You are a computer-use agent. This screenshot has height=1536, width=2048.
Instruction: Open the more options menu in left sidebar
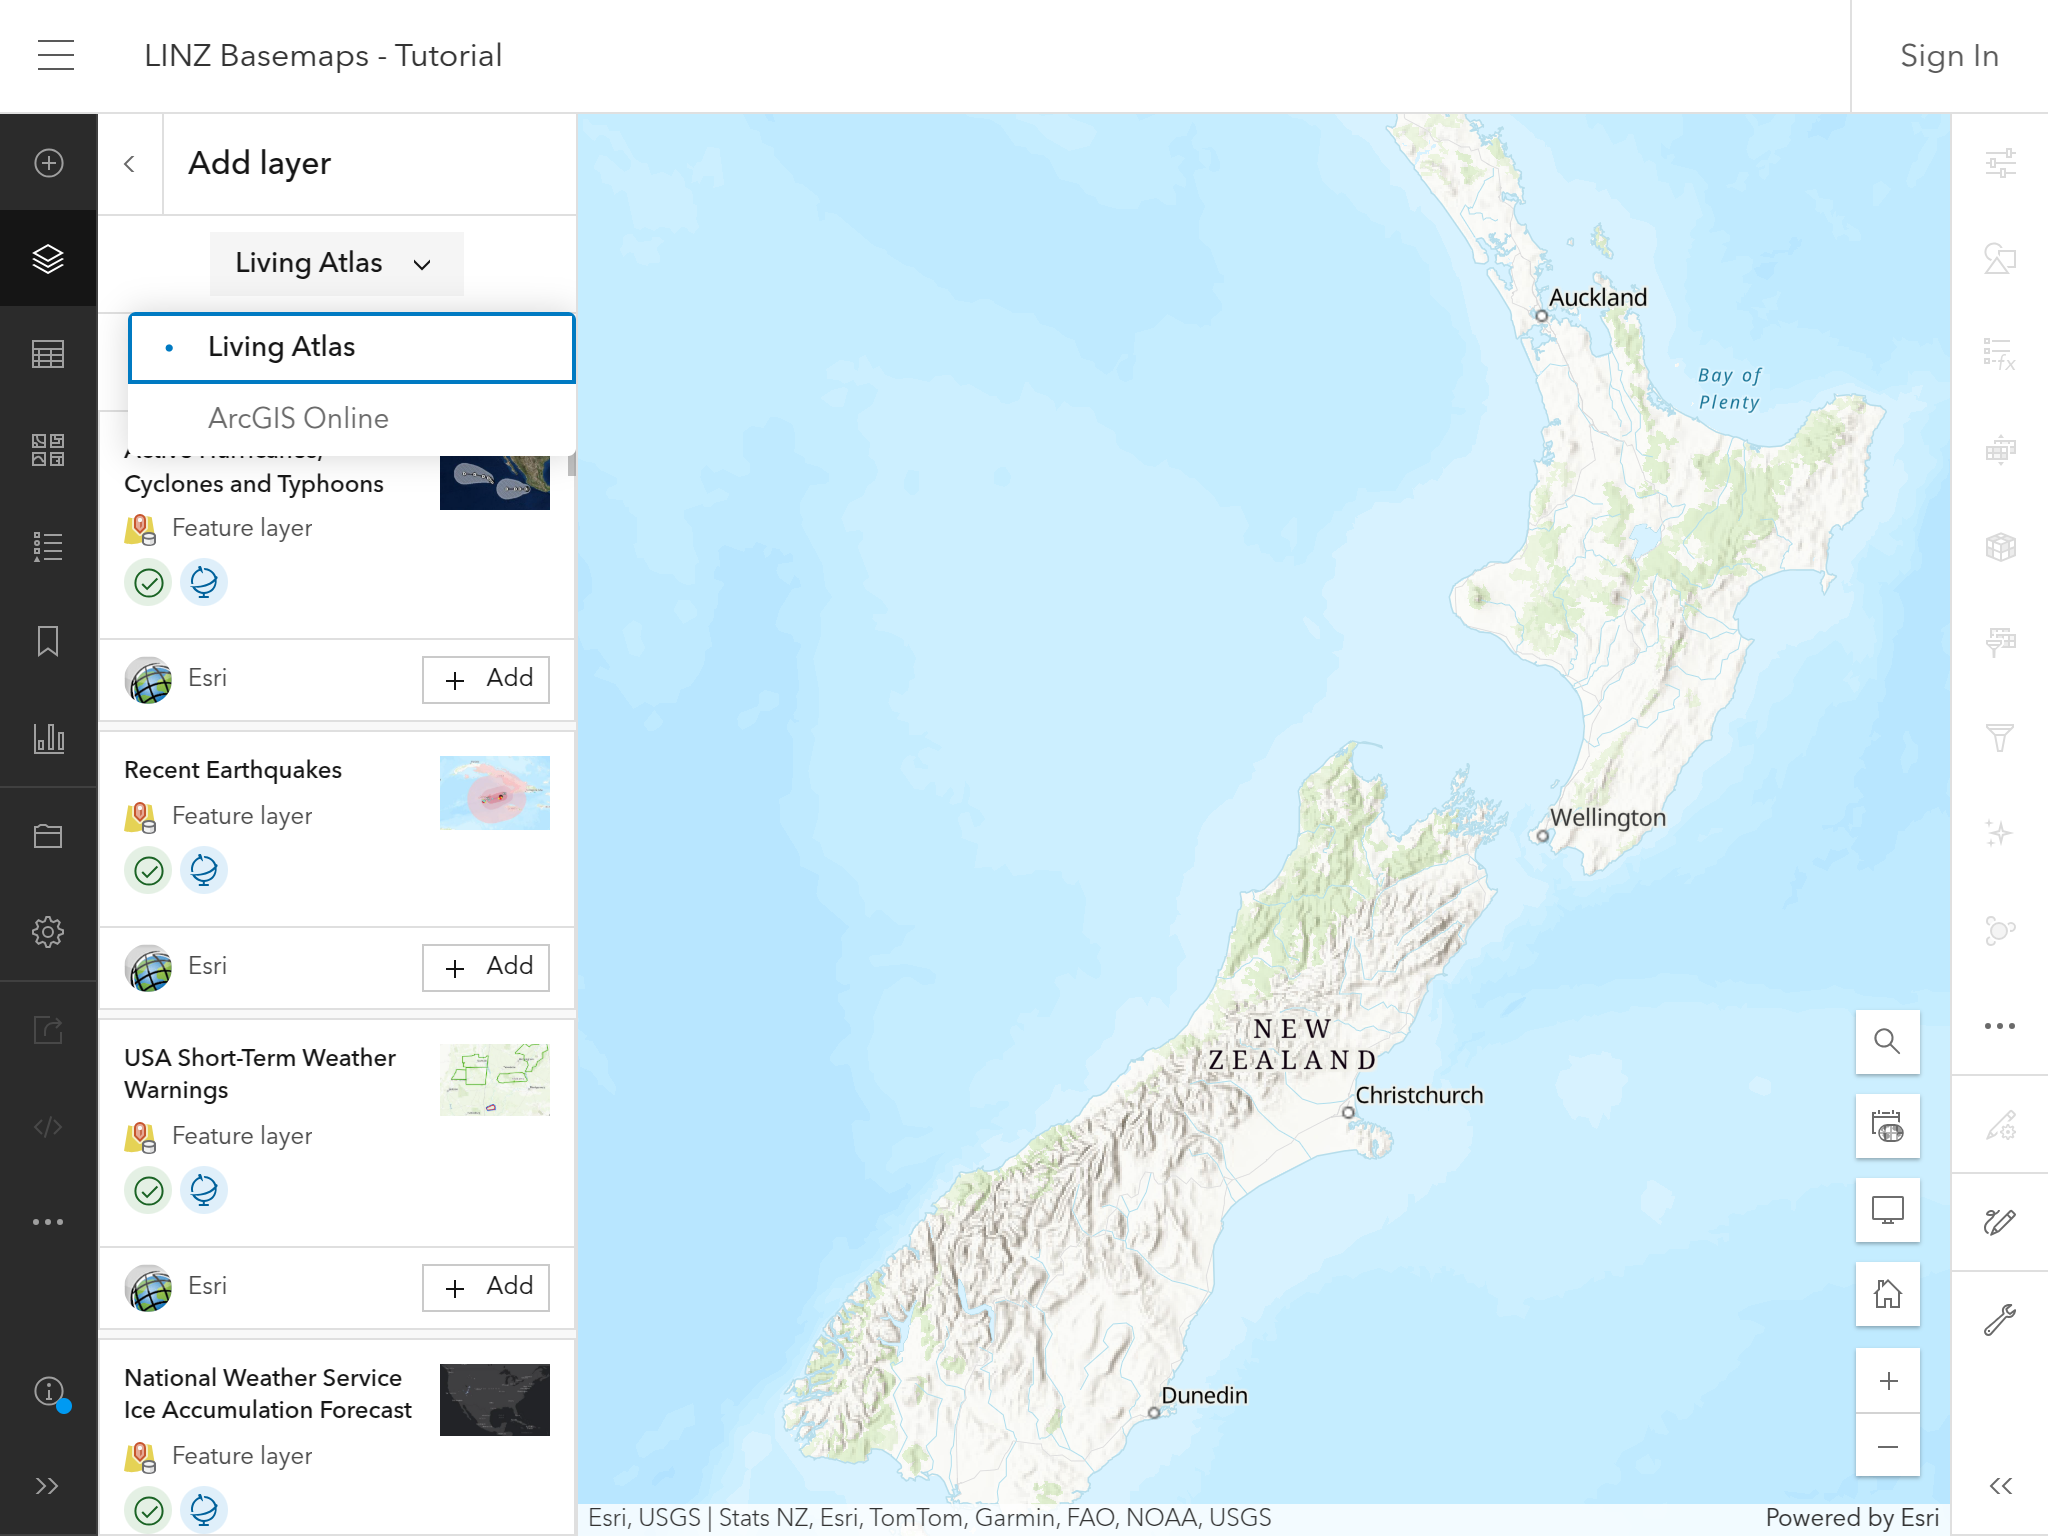pyautogui.click(x=48, y=1221)
